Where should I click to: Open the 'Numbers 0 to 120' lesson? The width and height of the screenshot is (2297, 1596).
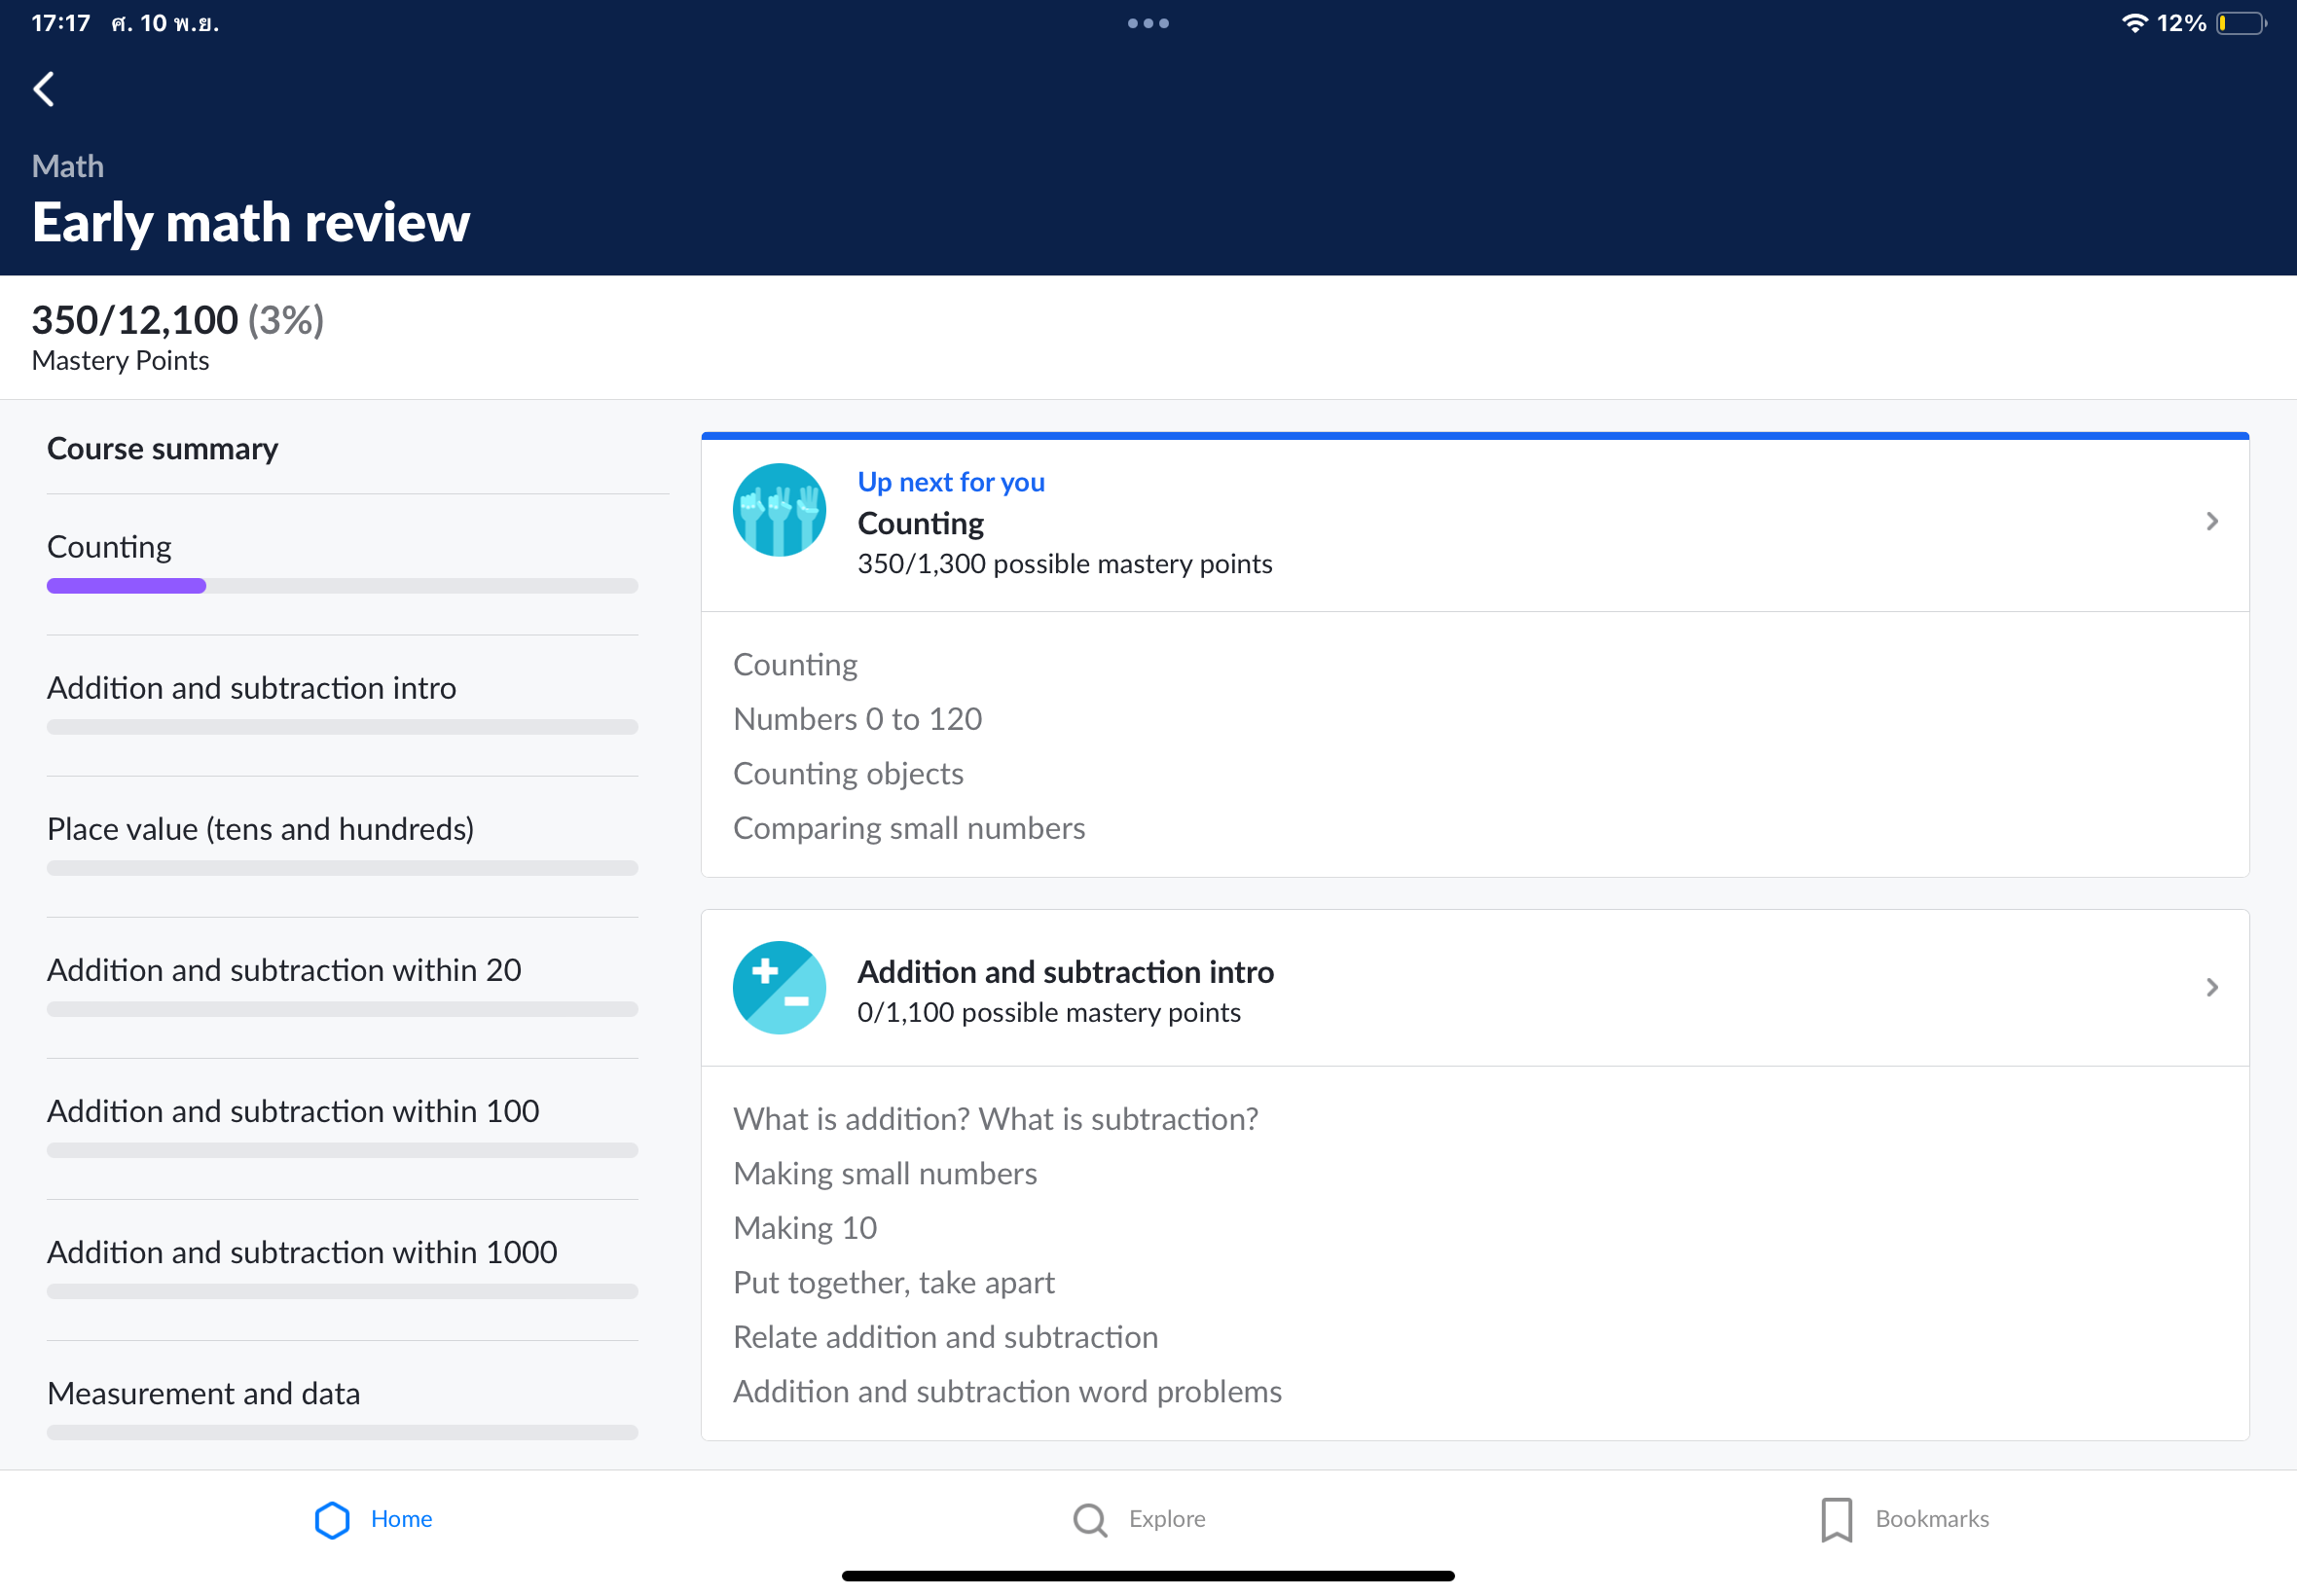tap(857, 719)
